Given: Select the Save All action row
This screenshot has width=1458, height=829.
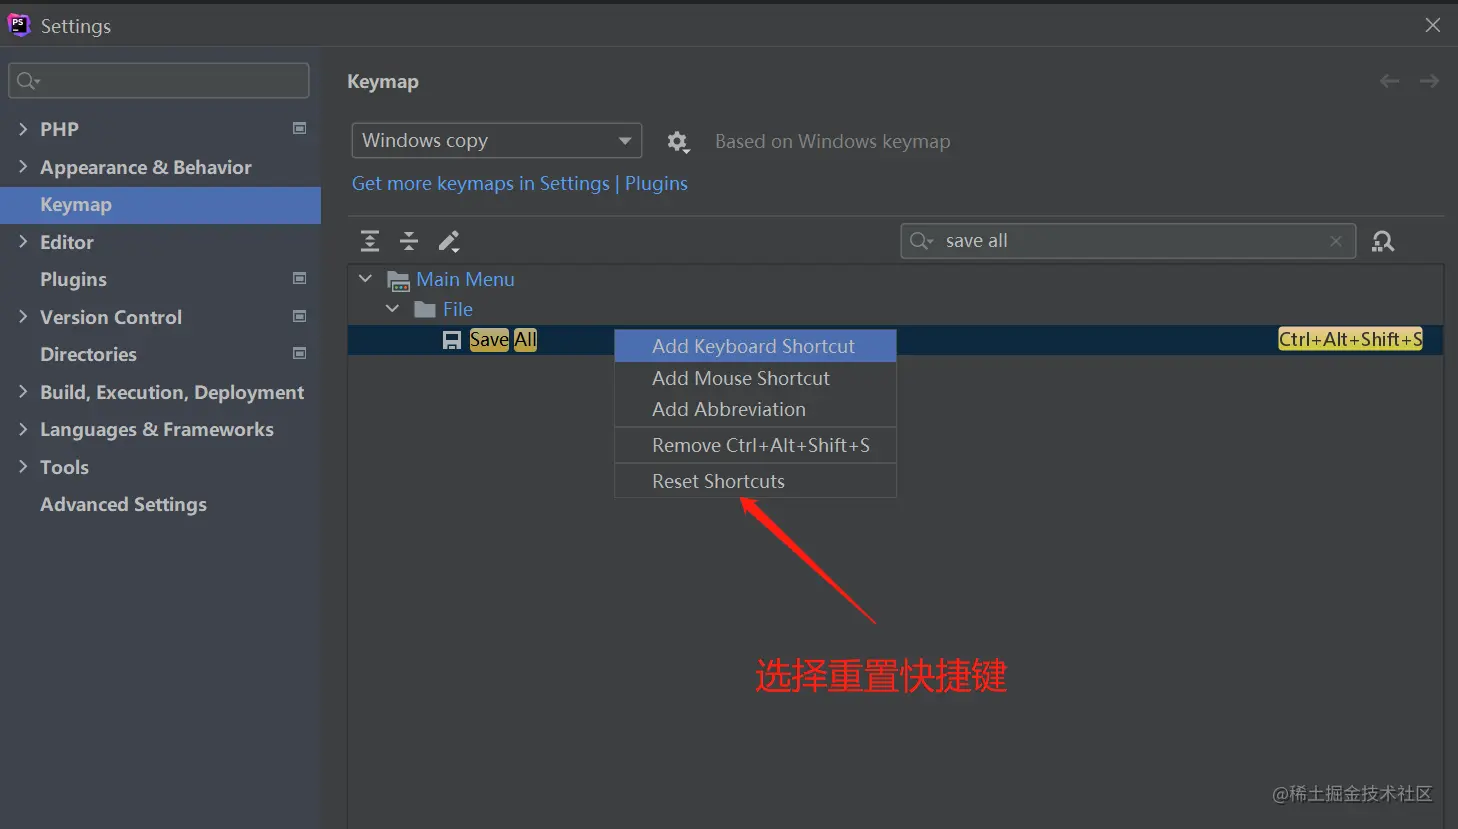Looking at the screenshot, I should point(895,340).
